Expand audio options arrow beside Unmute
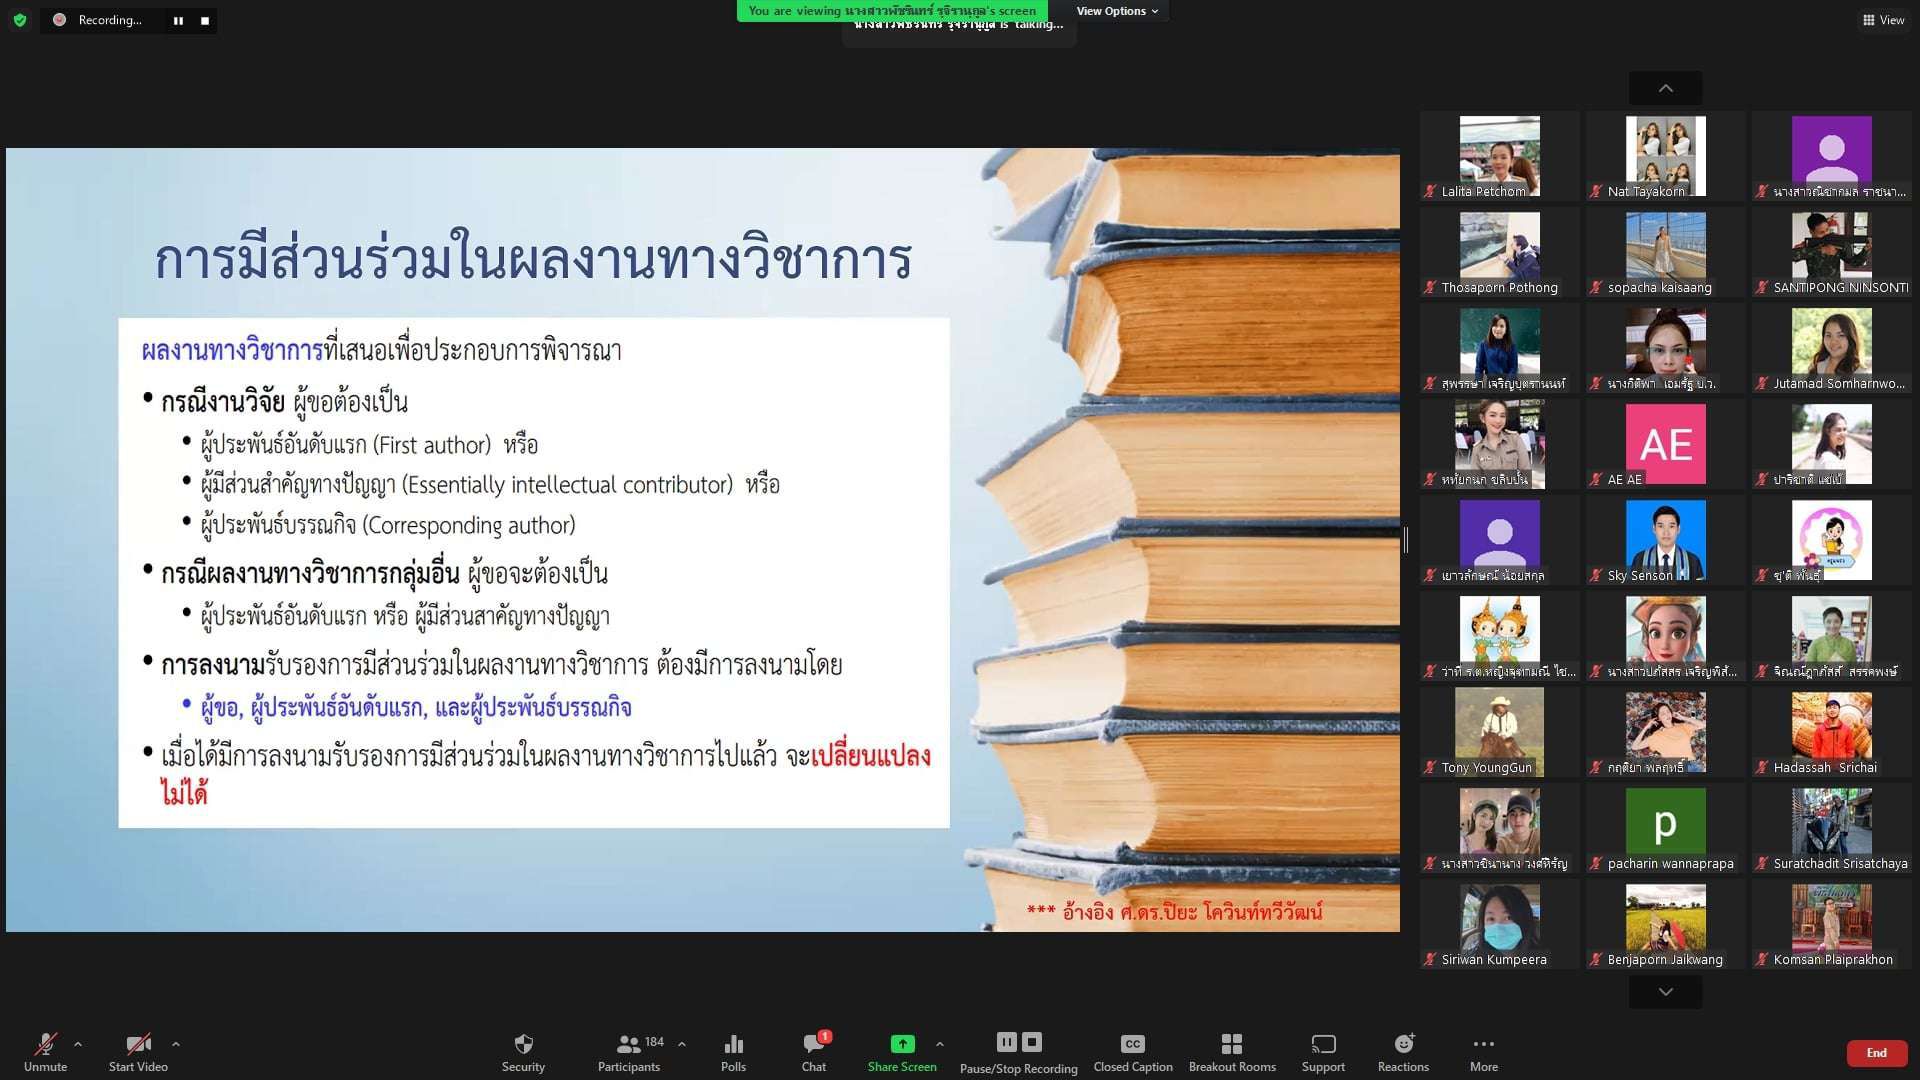 click(x=78, y=1043)
